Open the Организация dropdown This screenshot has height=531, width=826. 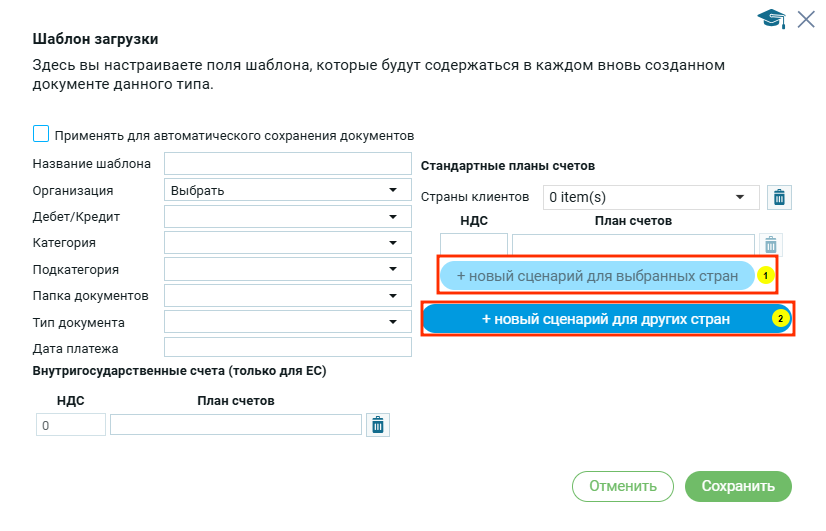pyautogui.click(x=287, y=190)
